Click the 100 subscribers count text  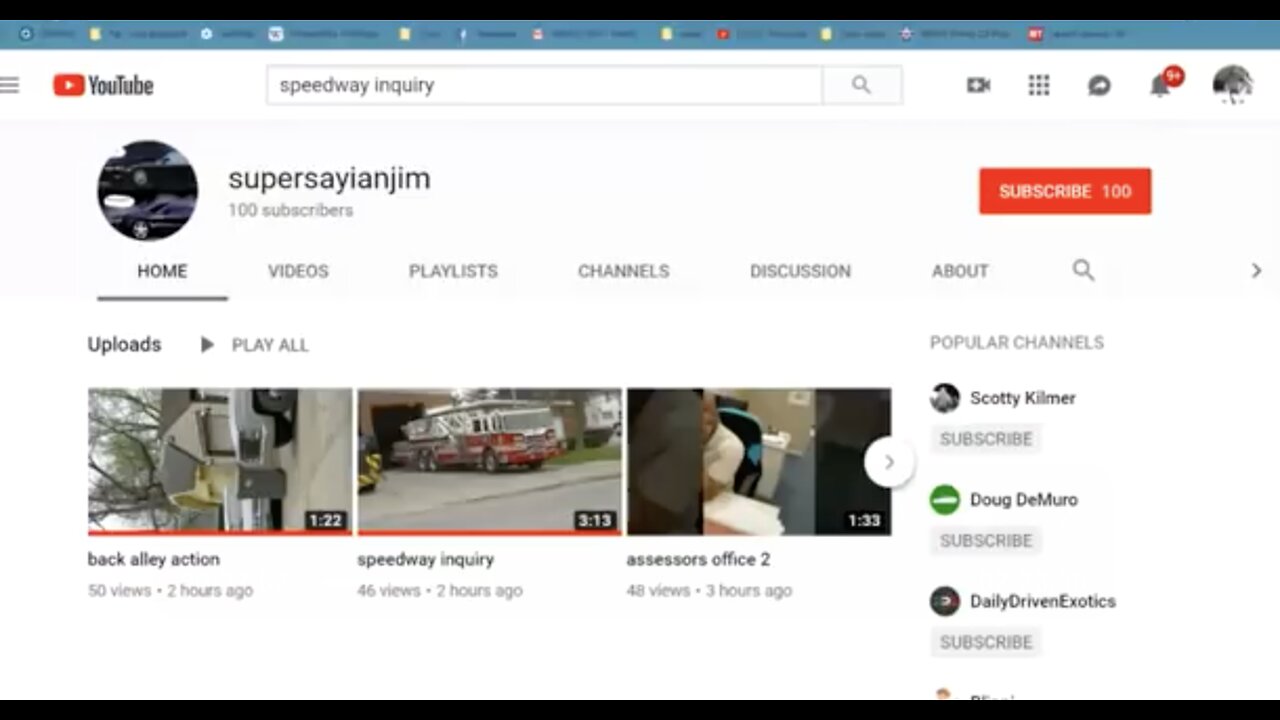[290, 211]
